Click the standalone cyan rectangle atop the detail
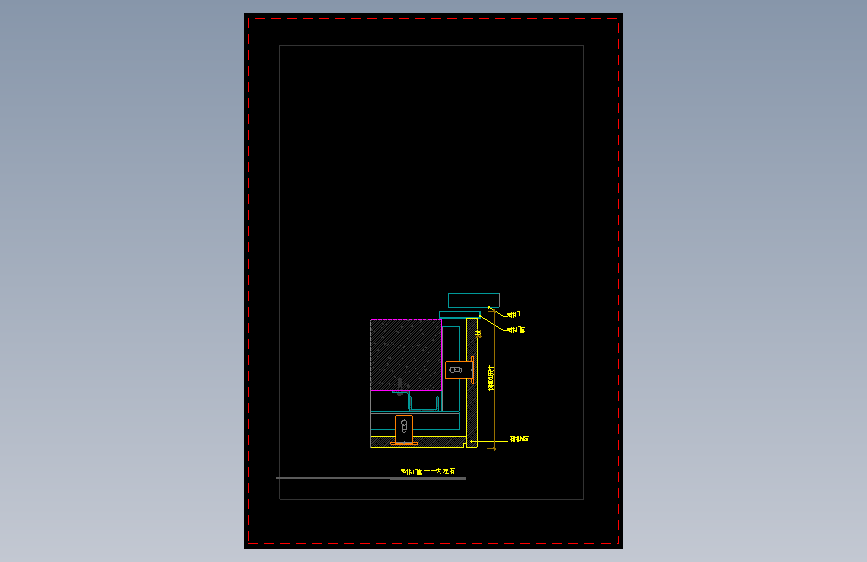867x562 pixels. click(474, 300)
